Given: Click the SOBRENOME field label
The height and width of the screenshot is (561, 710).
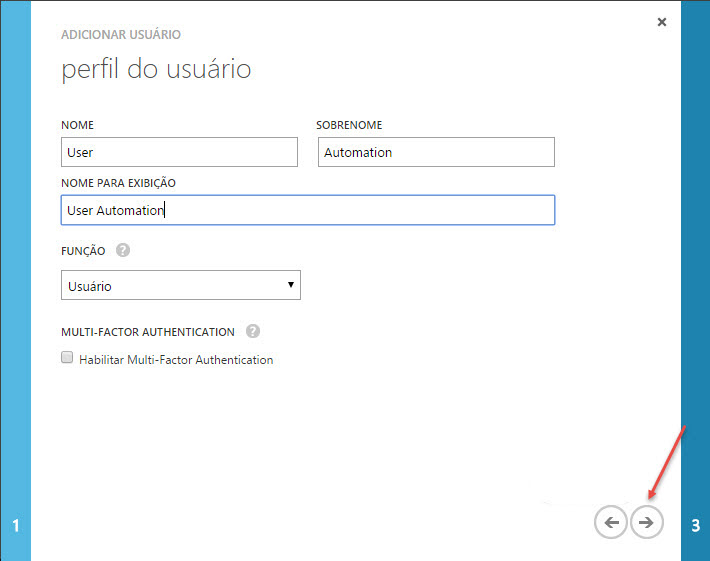Looking at the screenshot, I should click(349, 125).
